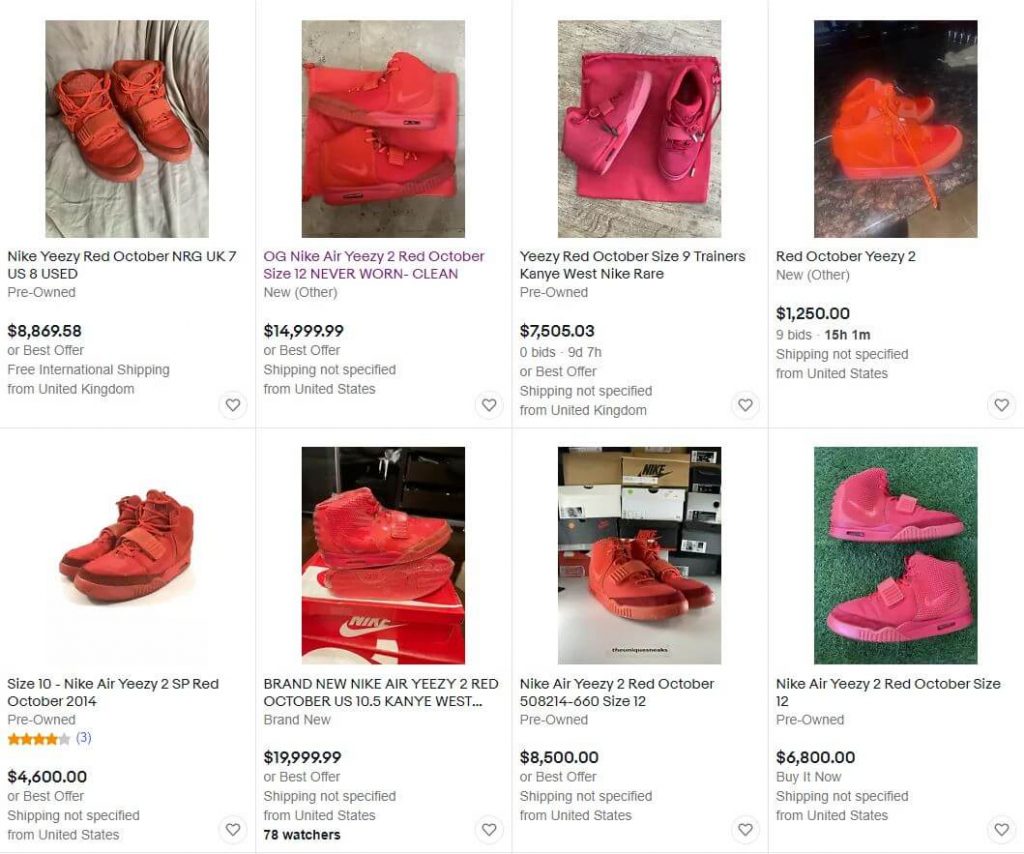View thumbnail of shoes on pink dust bag
Viewport: 1024px width, 854px height.
coord(639,129)
